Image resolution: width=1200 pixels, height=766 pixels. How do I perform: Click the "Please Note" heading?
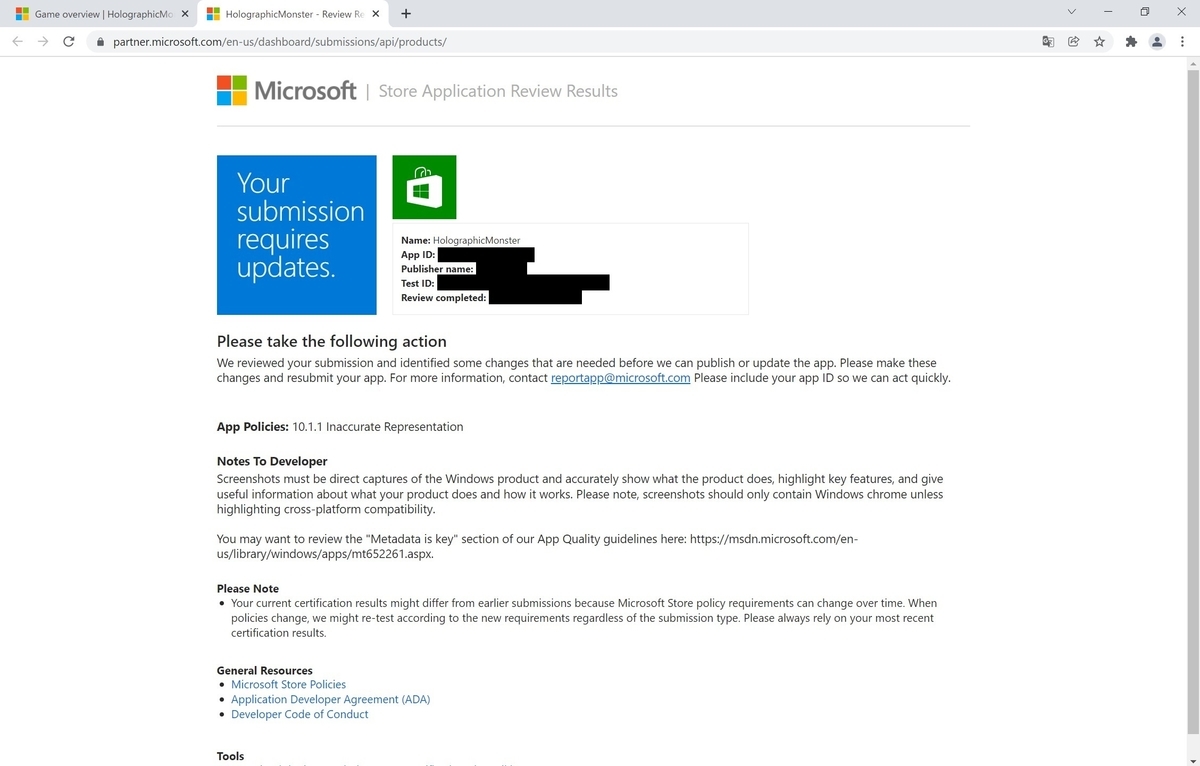coord(248,589)
